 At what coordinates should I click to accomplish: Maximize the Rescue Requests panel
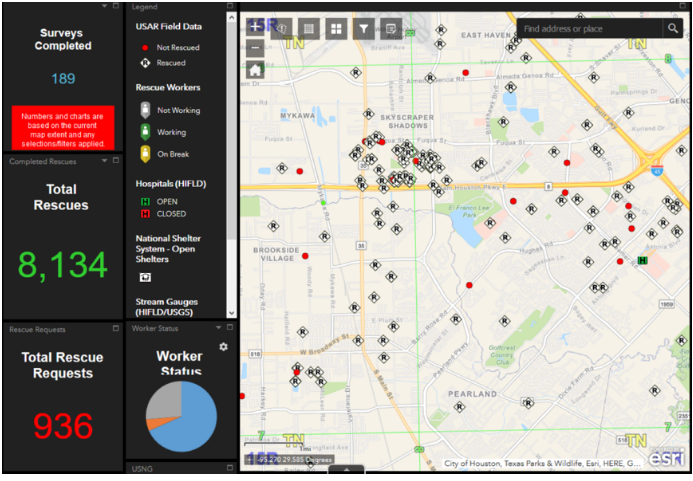tap(116, 328)
